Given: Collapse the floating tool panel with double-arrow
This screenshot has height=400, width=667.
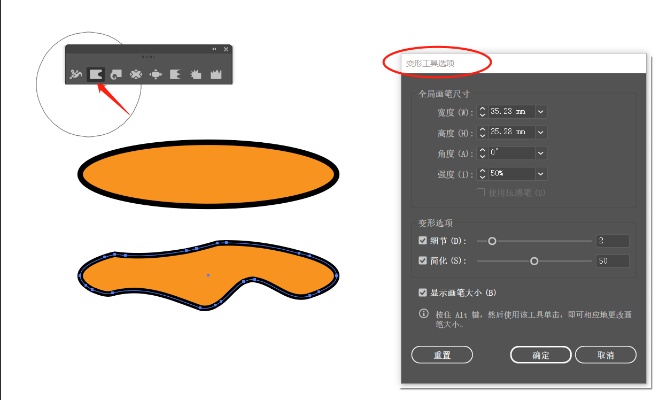Looking at the screenshot, I should (x=214, y=49).
